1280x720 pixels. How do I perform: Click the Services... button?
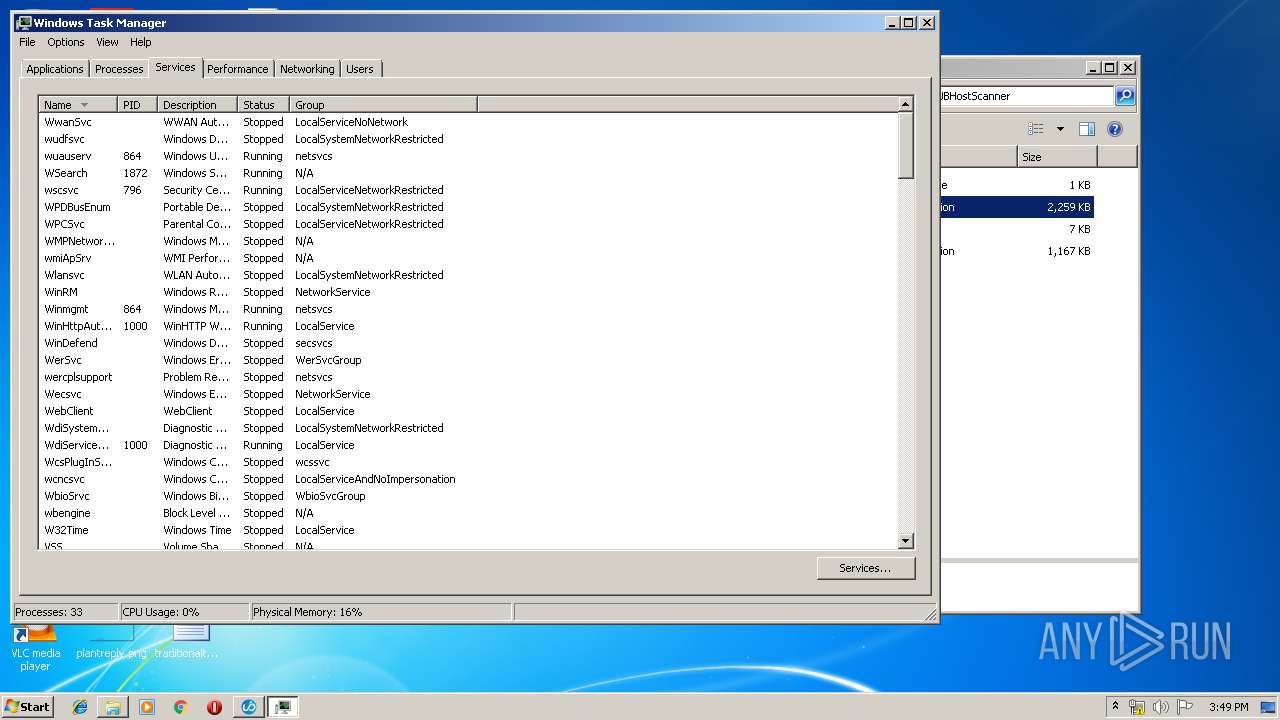[x=866, y=568]
